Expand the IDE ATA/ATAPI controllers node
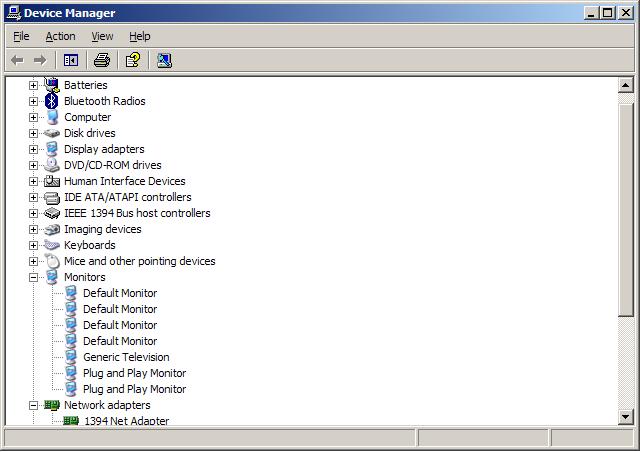640x452 pixels. pos(33,198)
